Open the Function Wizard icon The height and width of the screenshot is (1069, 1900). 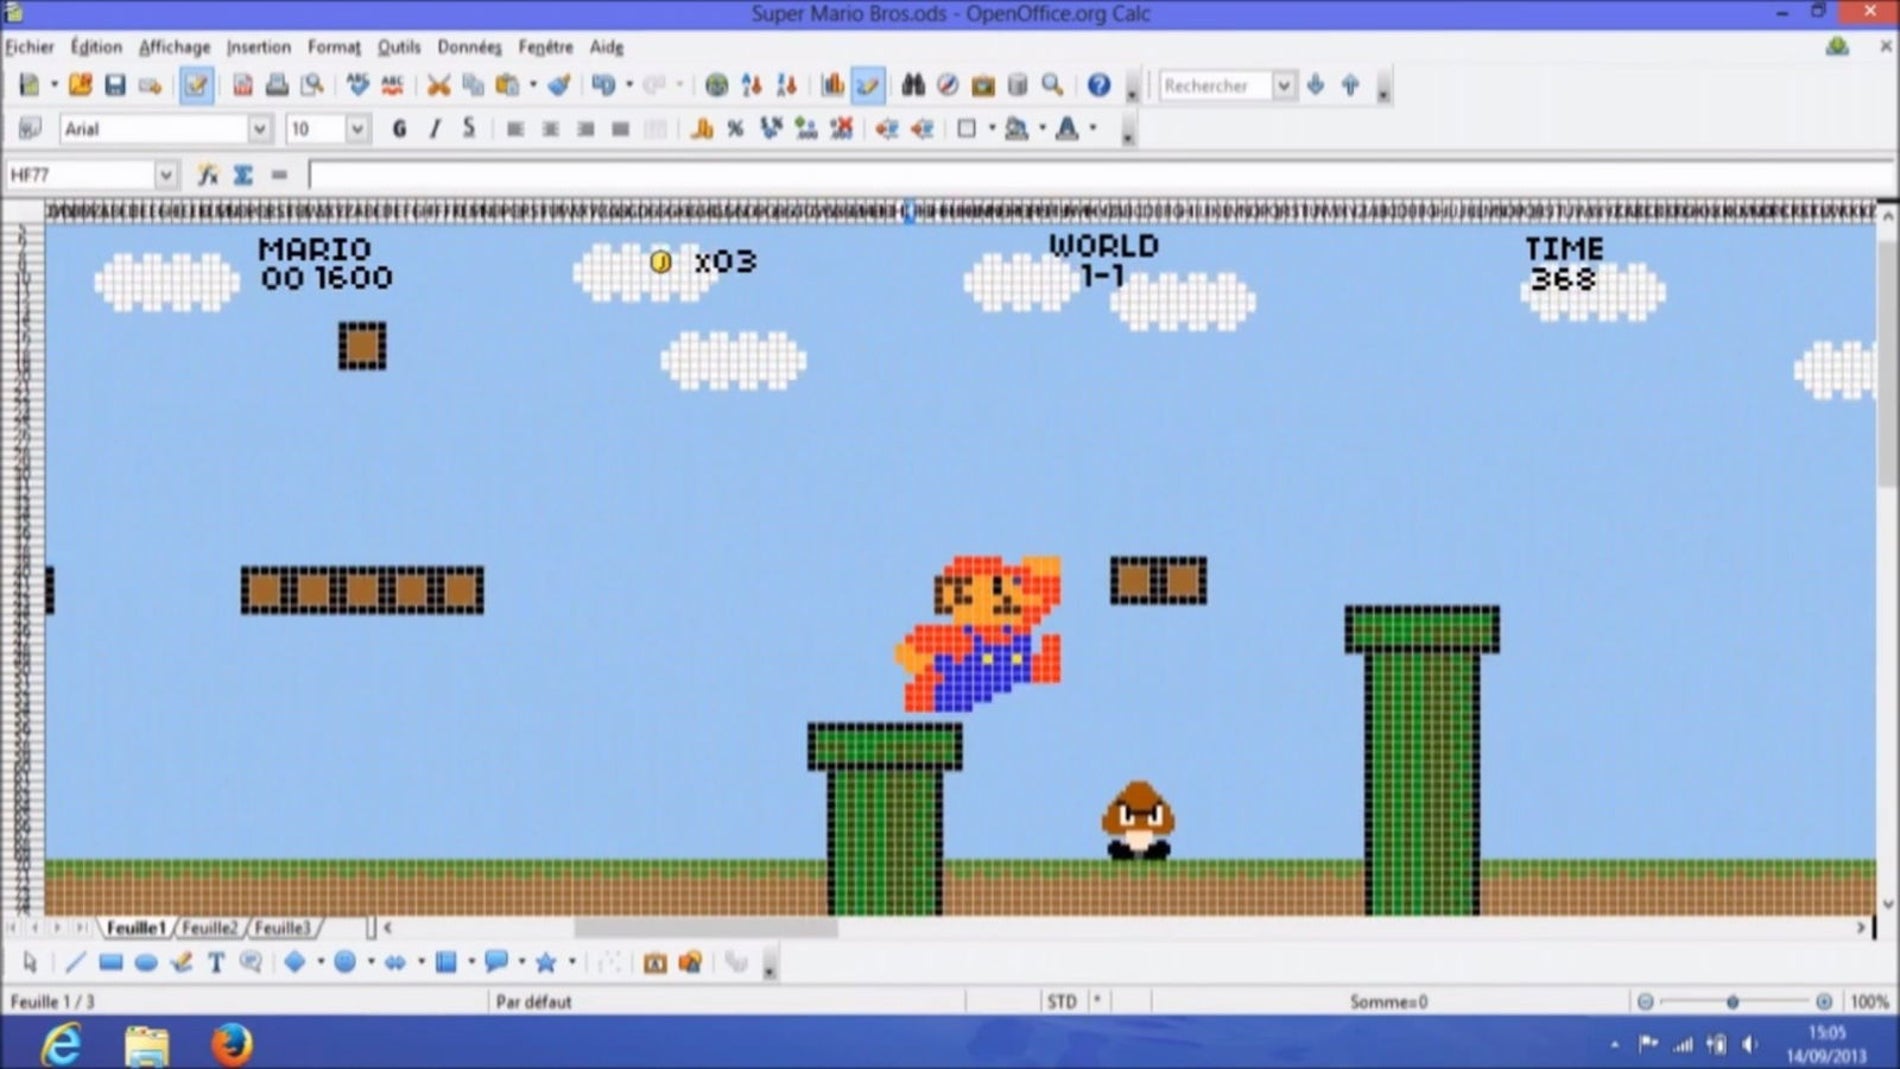(x=208, y=175)
